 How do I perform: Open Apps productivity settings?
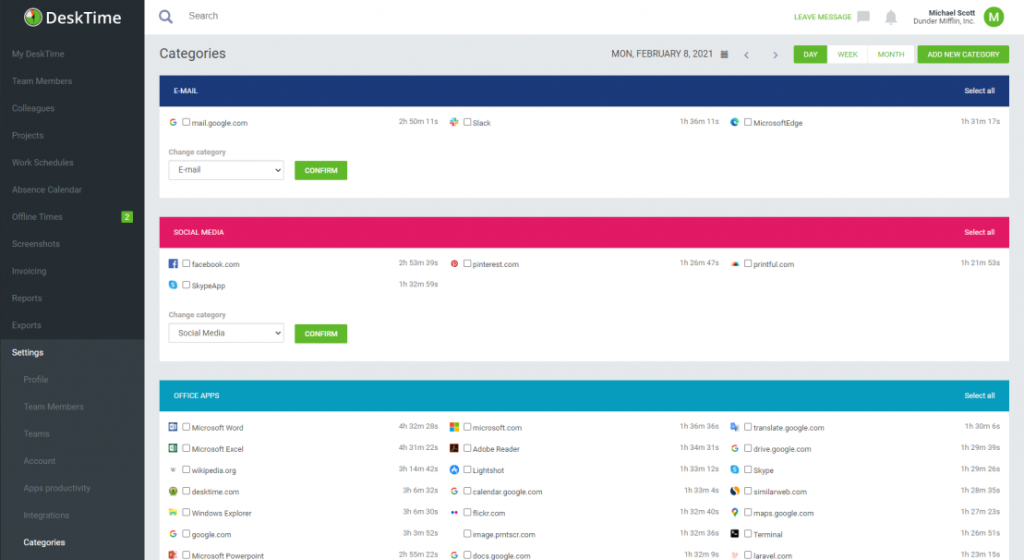[x=57, y=488]
